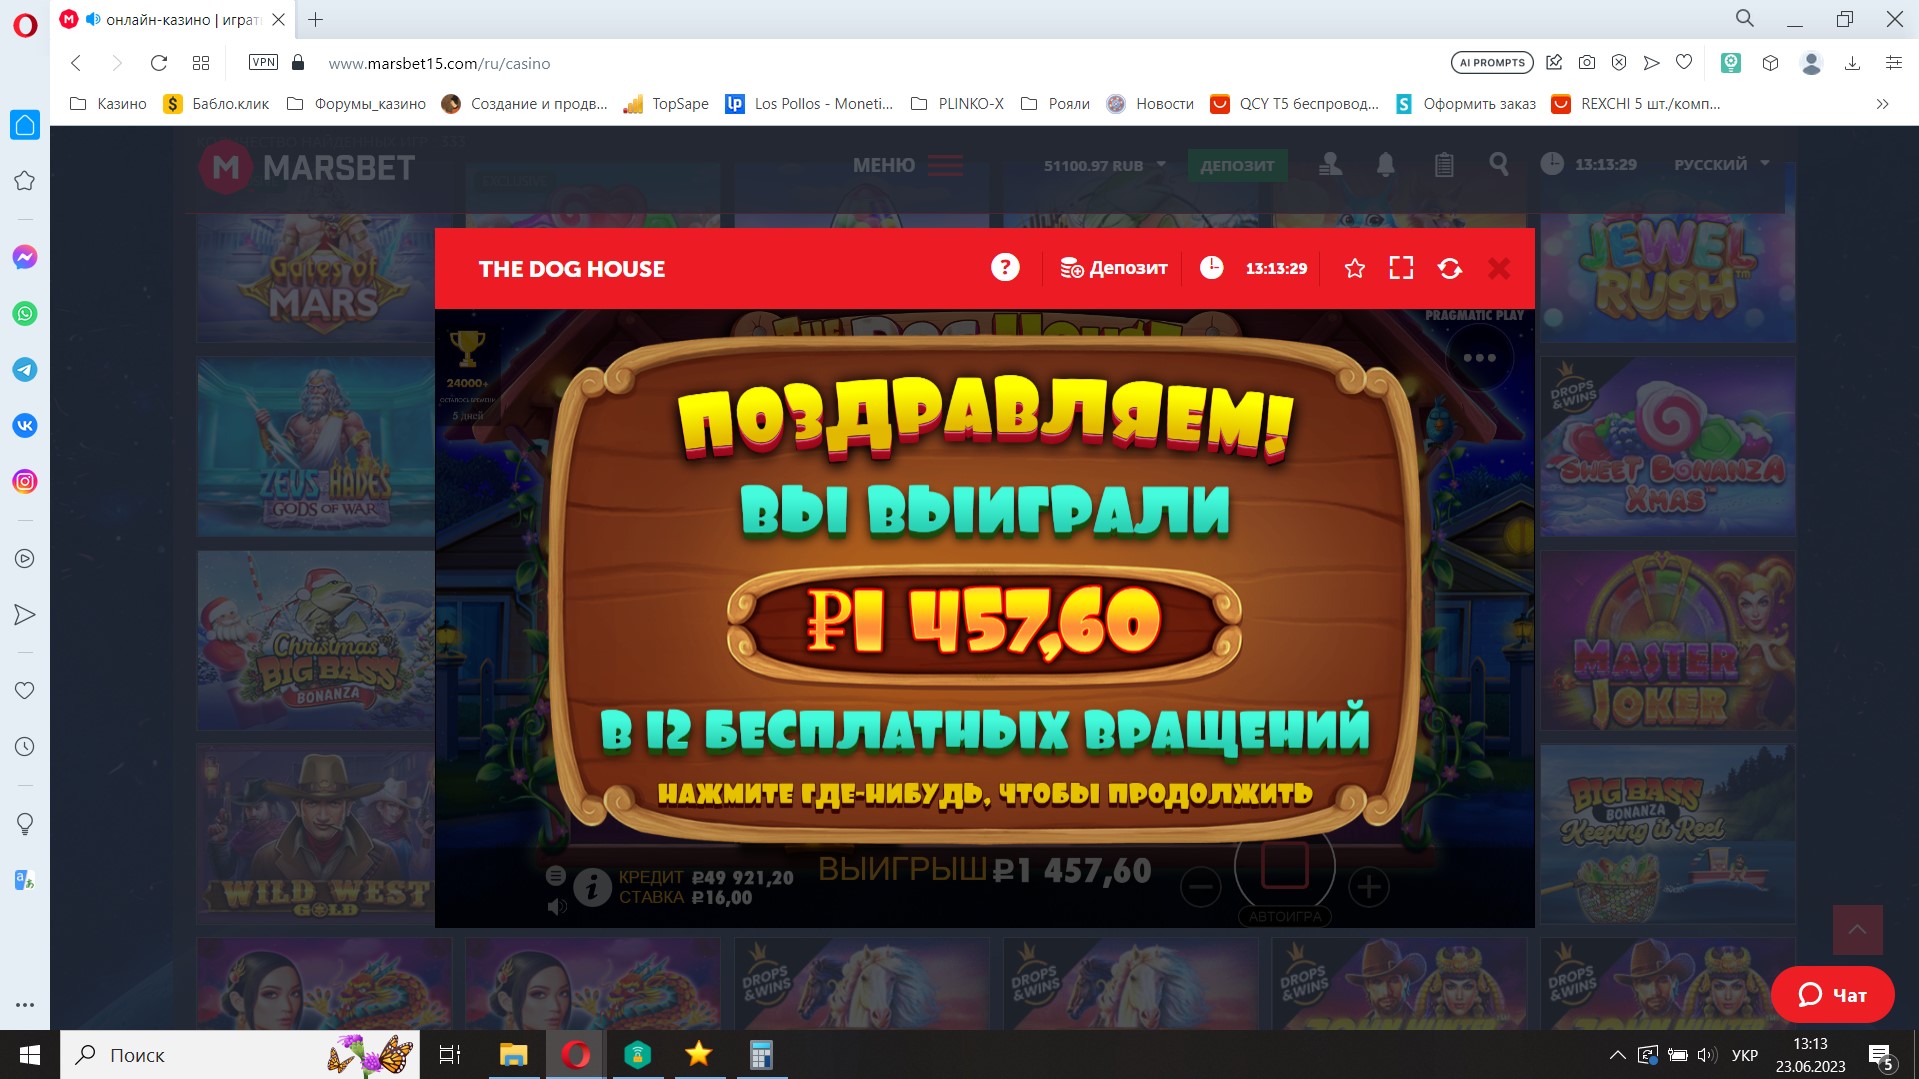Open Opera sidebar home icon

(25, 125)
